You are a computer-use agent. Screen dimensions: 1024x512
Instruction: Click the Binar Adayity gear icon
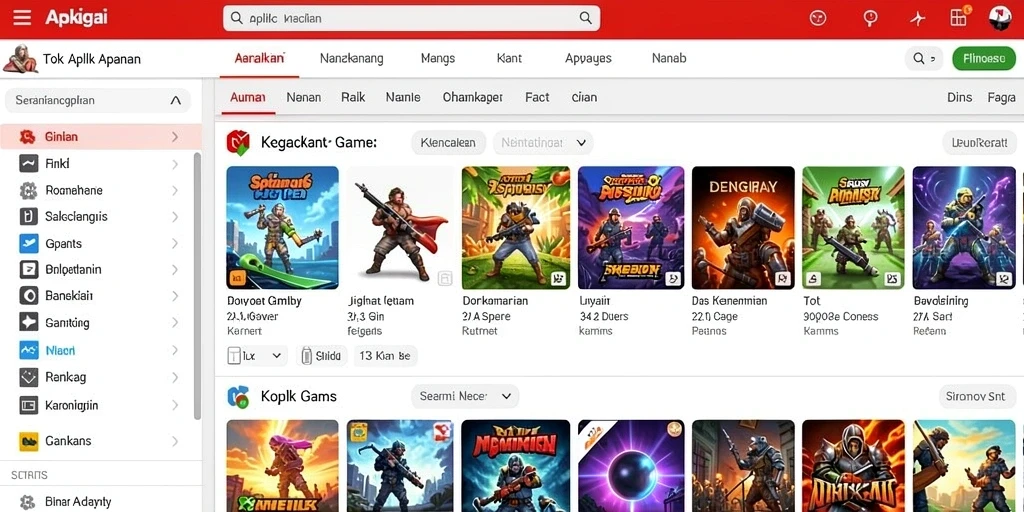click(x=27, y=502)
